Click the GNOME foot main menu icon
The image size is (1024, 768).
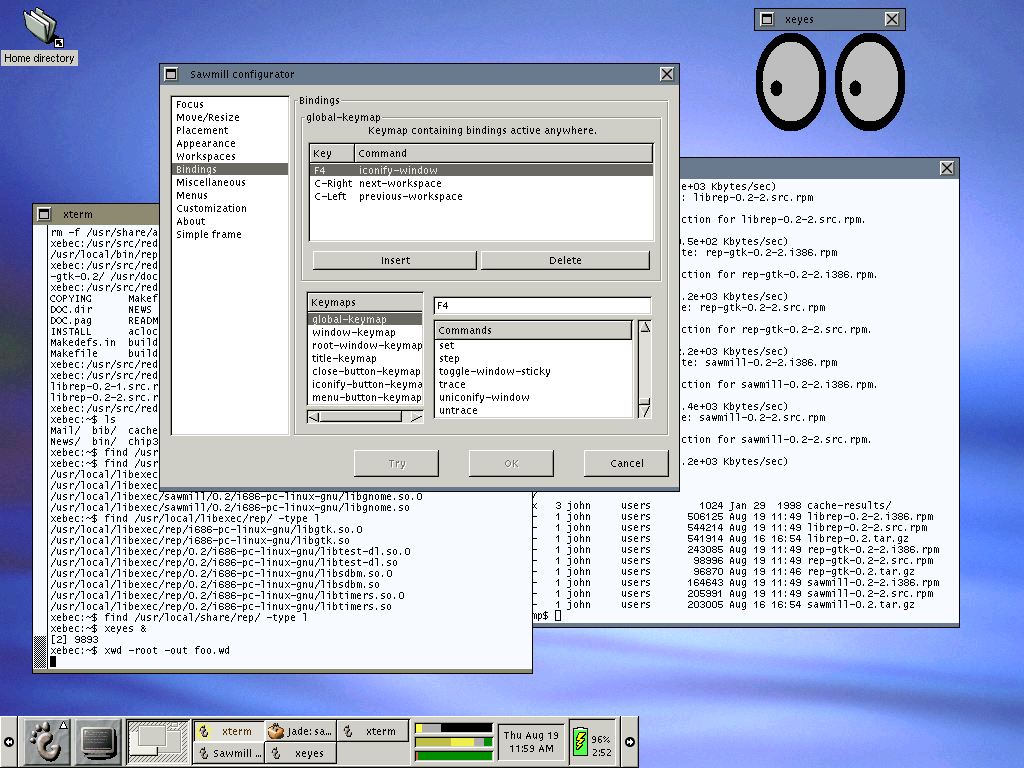click(46, 741)
